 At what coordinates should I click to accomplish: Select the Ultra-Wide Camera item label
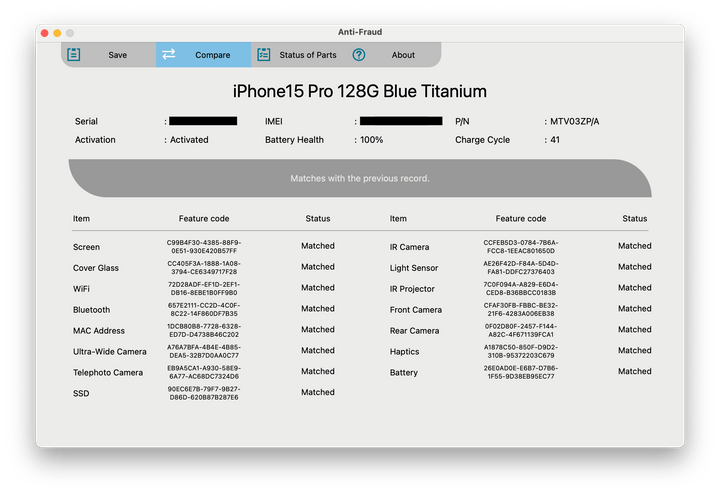coord(110,352)
